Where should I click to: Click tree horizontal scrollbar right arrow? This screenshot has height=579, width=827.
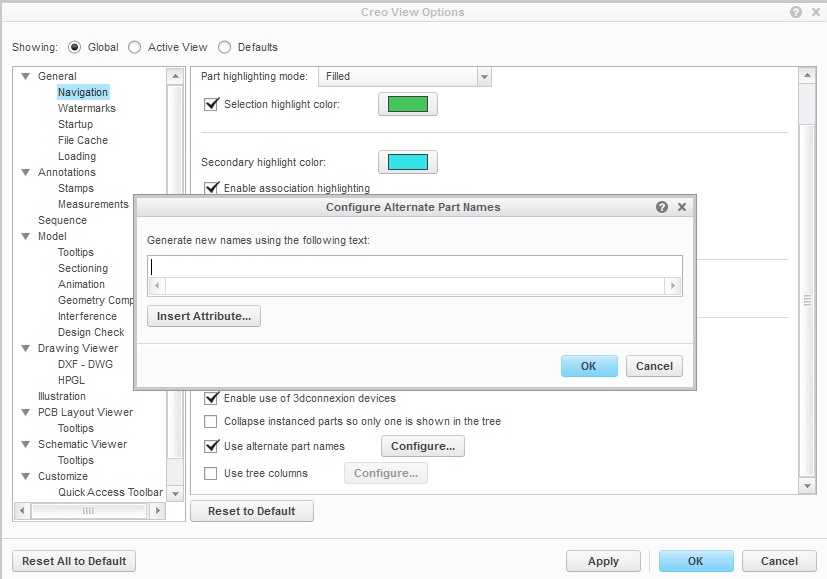coord(157,510)
